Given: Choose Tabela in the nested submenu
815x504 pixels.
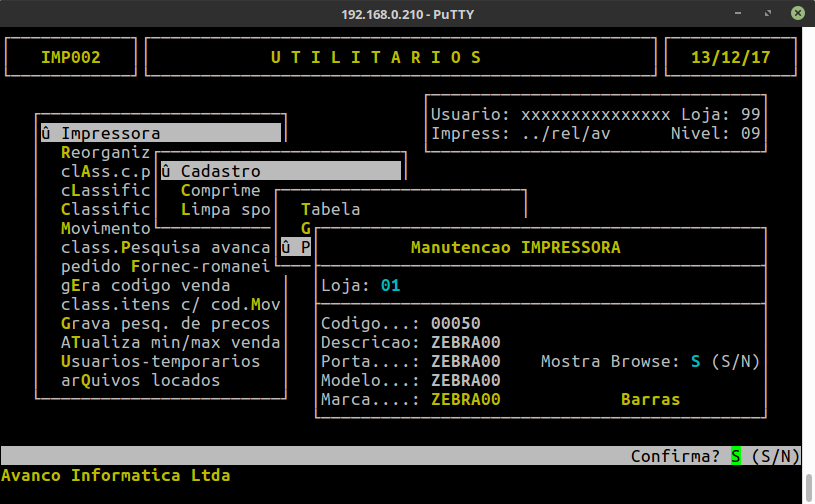Looking at the screenshot, I should click(330, 209).
